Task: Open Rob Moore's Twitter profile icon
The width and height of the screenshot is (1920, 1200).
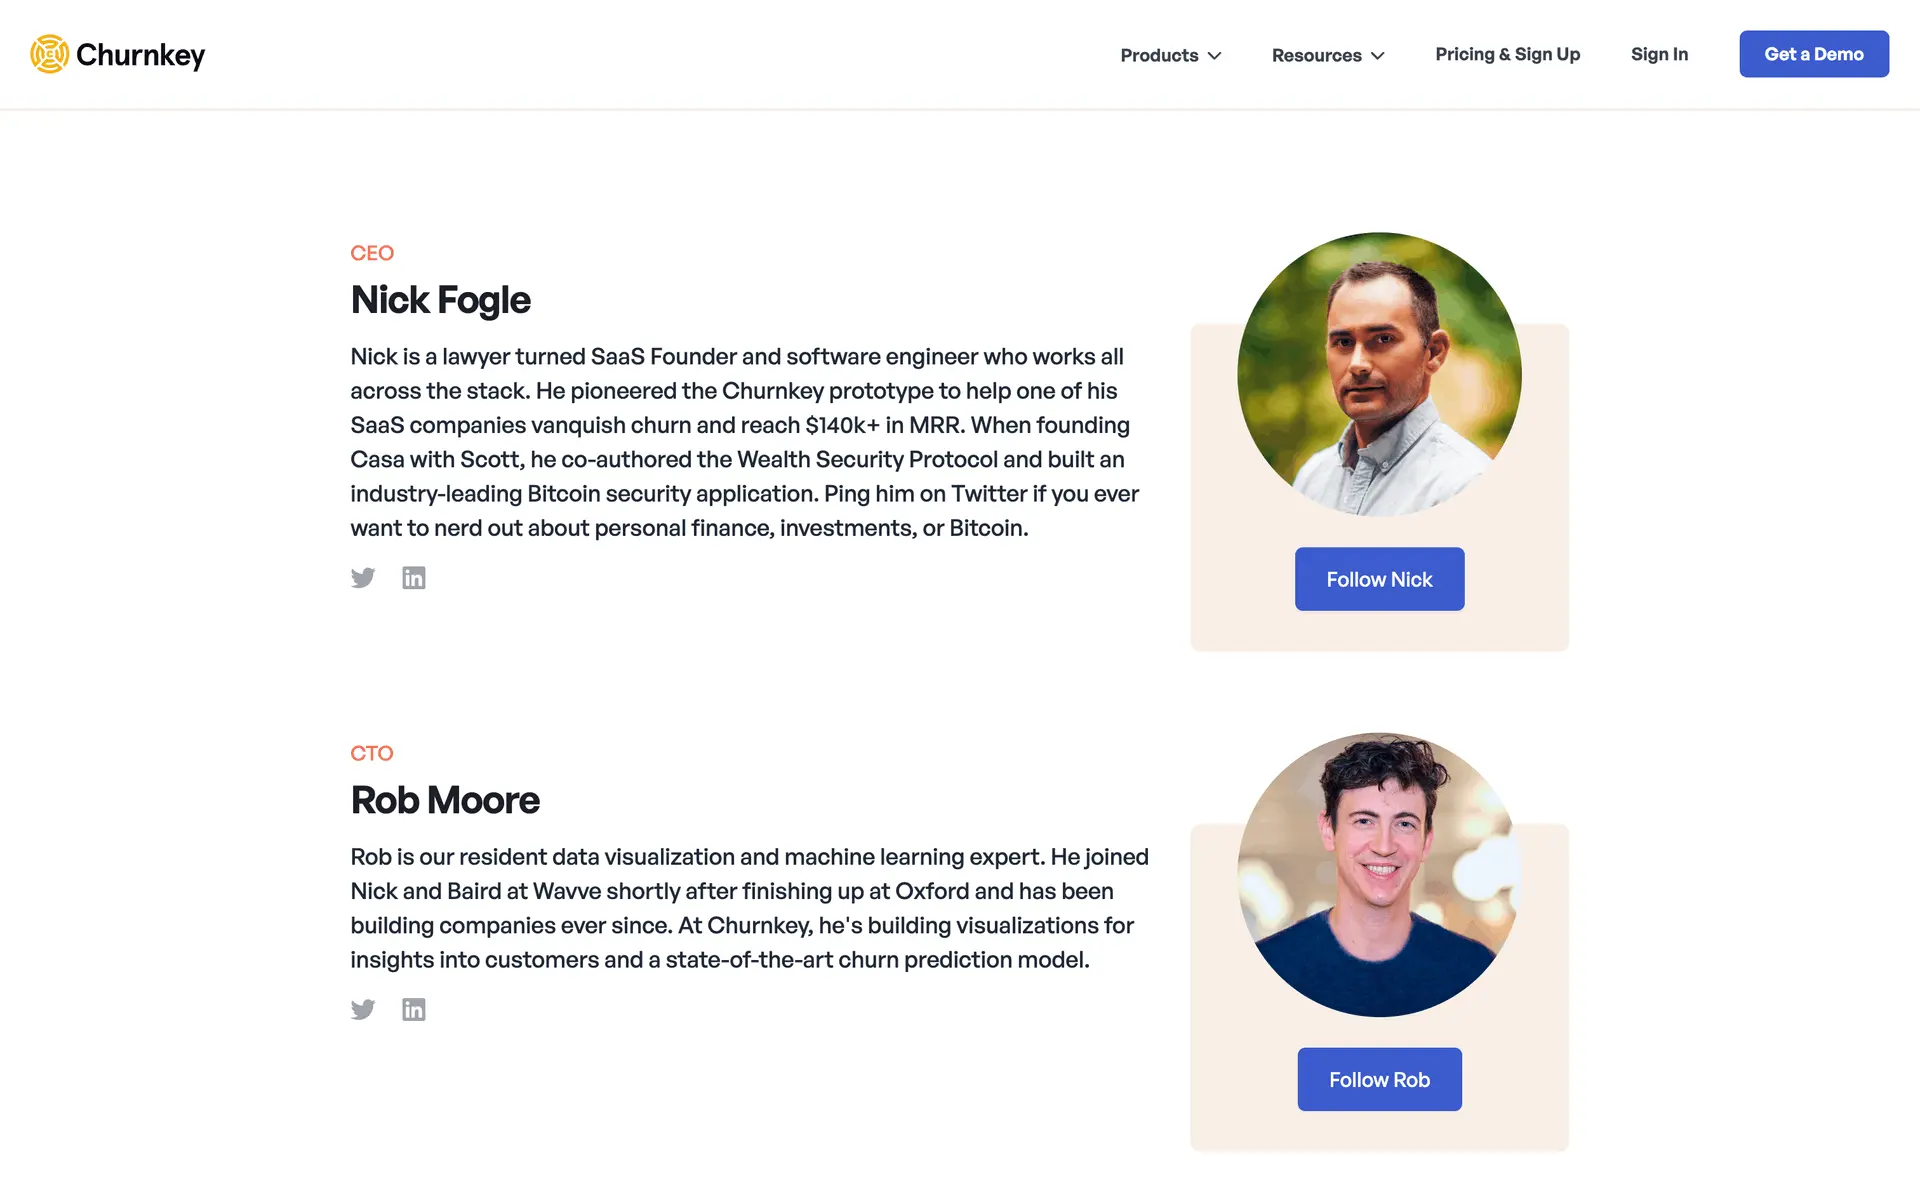Action: 363,1010
